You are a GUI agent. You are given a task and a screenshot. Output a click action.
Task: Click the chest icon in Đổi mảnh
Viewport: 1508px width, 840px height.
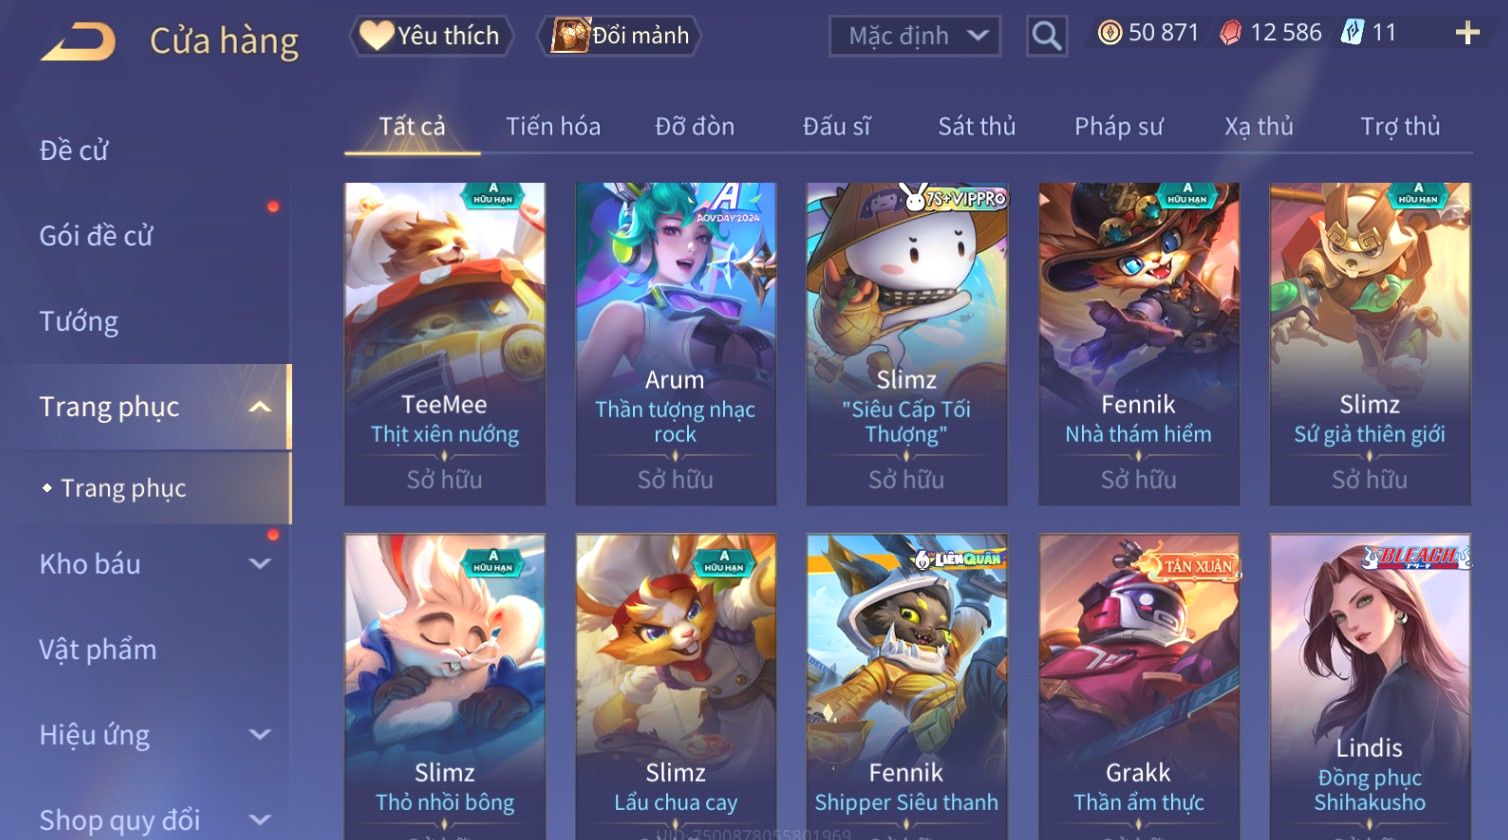pyautogui.click(x=571, y=35)
